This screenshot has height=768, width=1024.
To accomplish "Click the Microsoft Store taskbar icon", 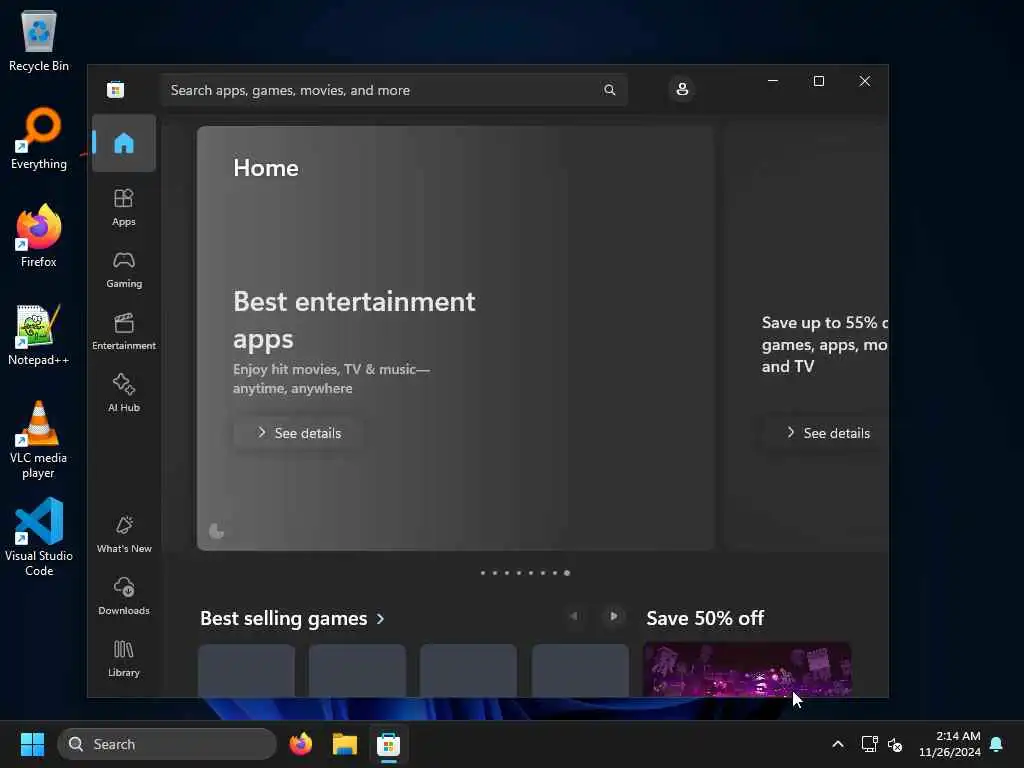I will pos(389,744).
